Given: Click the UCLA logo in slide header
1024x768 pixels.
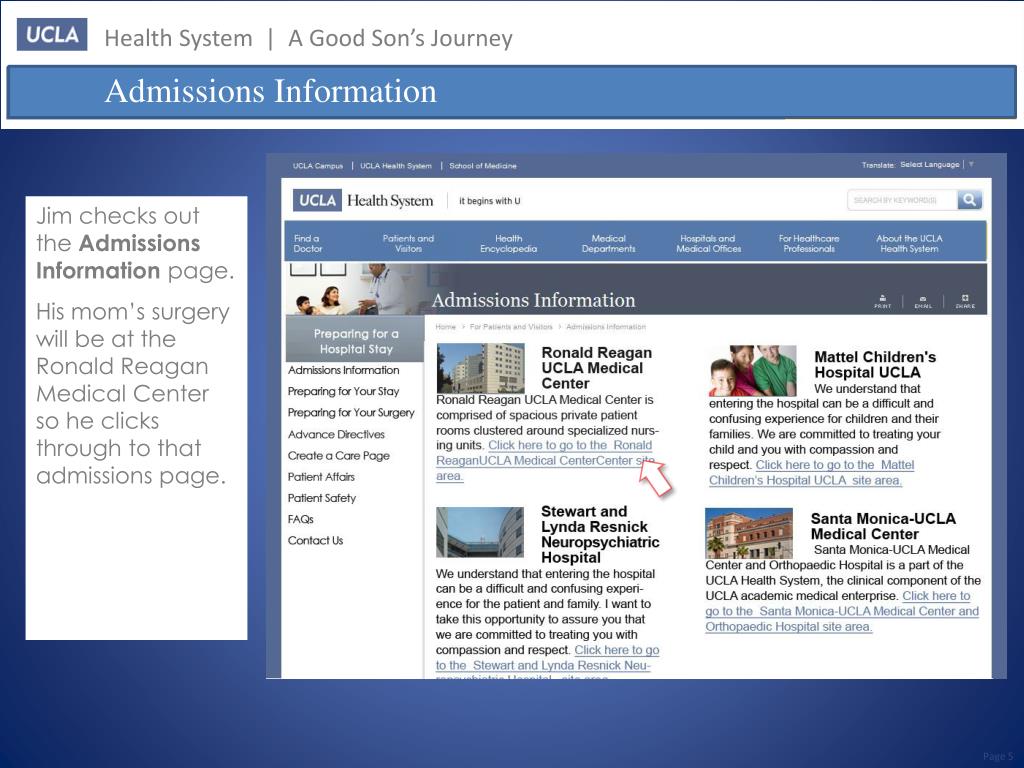Looking at the screenshot, I should [x=52, y=35].
